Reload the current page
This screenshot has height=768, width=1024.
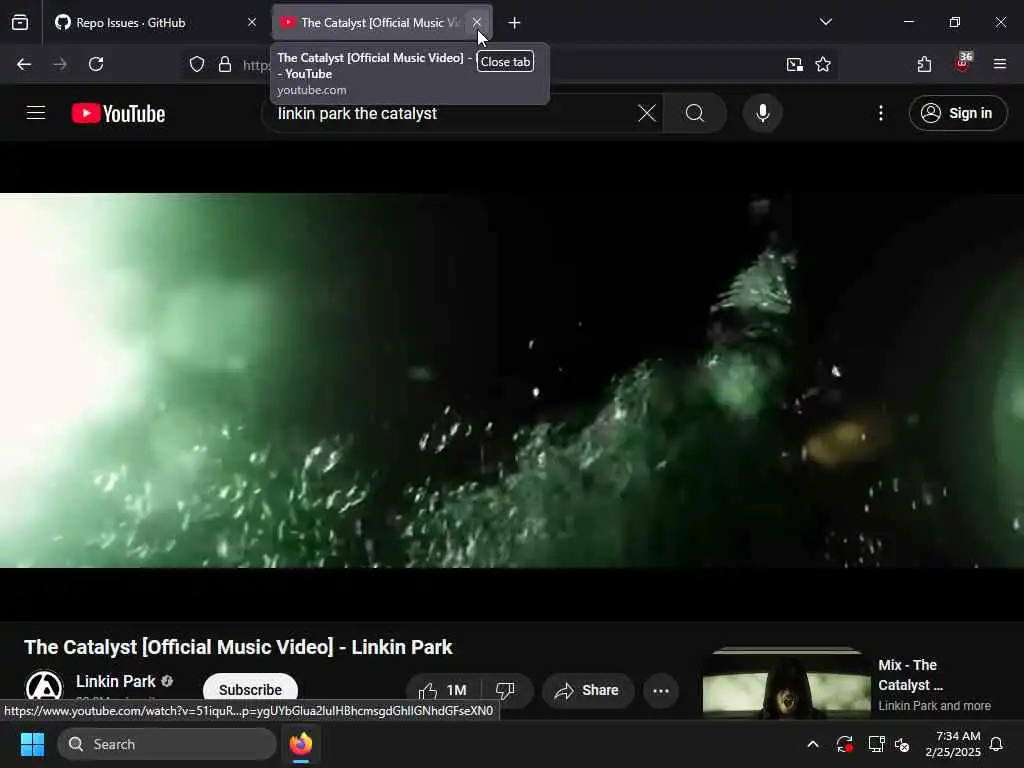click(x=96, y=64)
